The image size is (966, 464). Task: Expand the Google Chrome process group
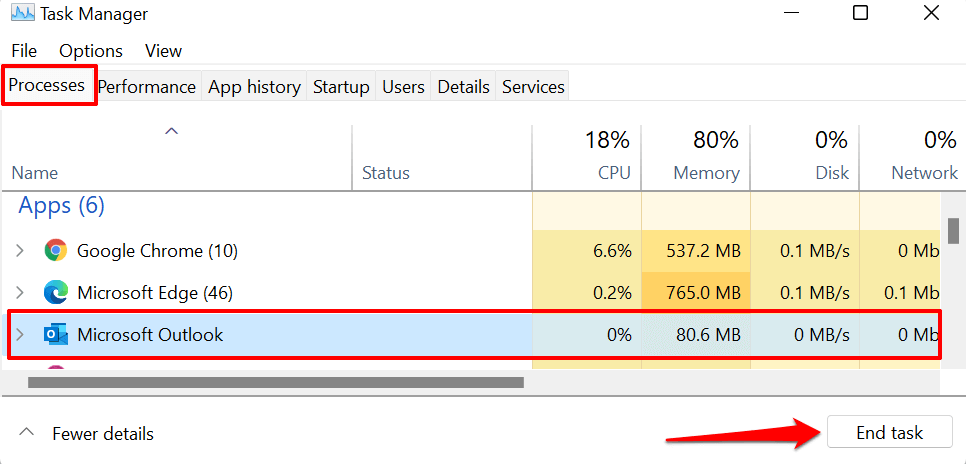click(20, 250)
